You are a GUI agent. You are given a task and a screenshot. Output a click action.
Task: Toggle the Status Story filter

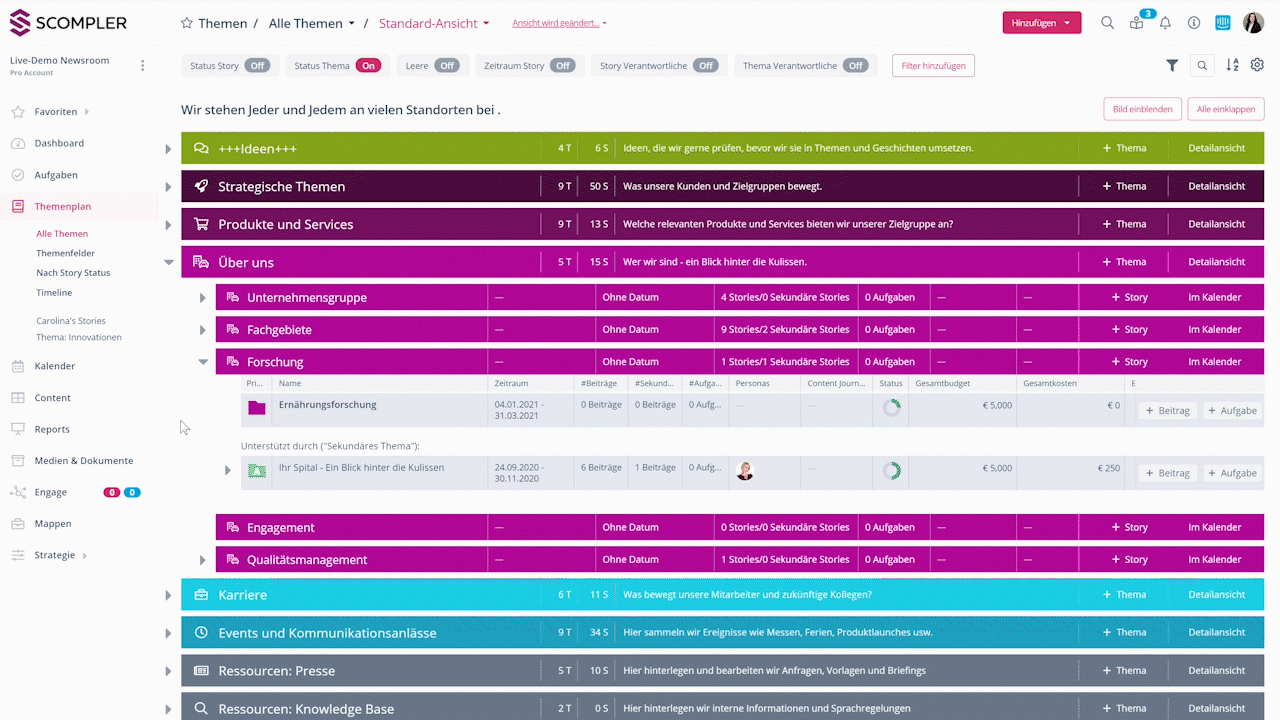258,66
